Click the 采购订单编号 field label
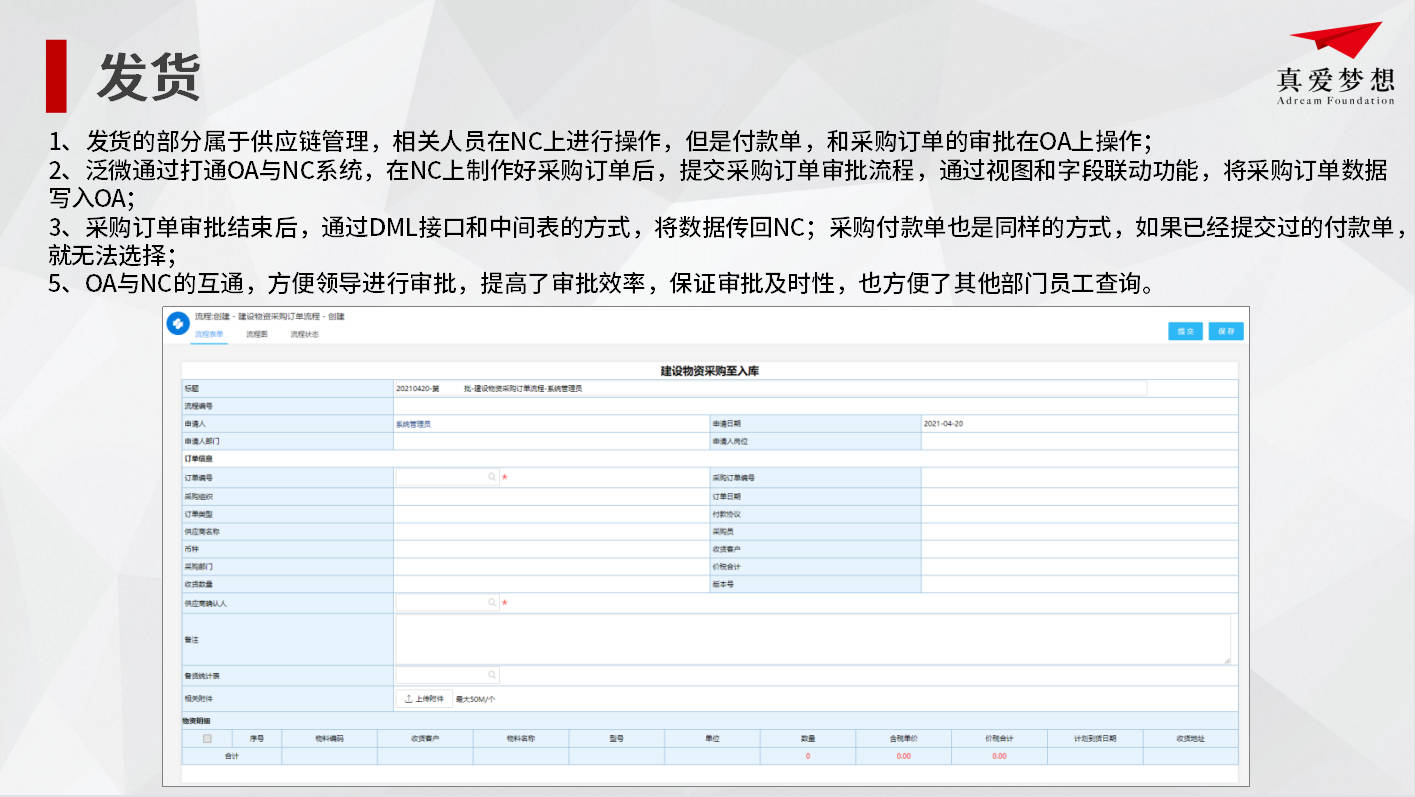 733,478
